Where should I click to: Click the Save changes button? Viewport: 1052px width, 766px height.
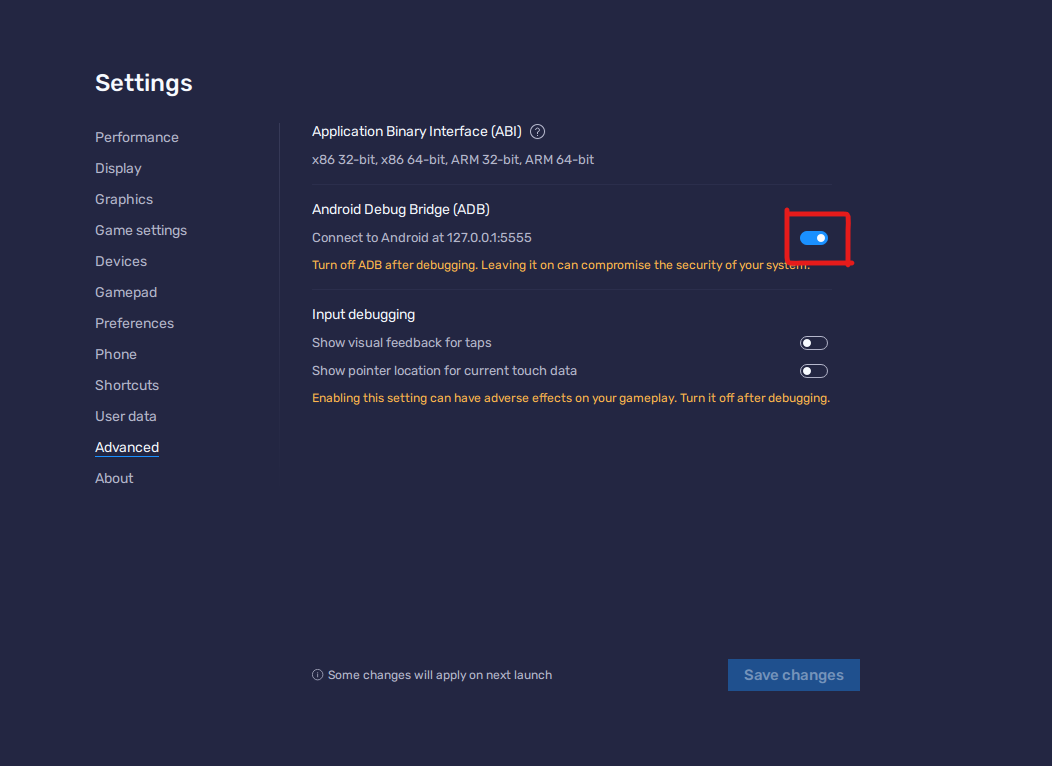click(x=793, y=675)
